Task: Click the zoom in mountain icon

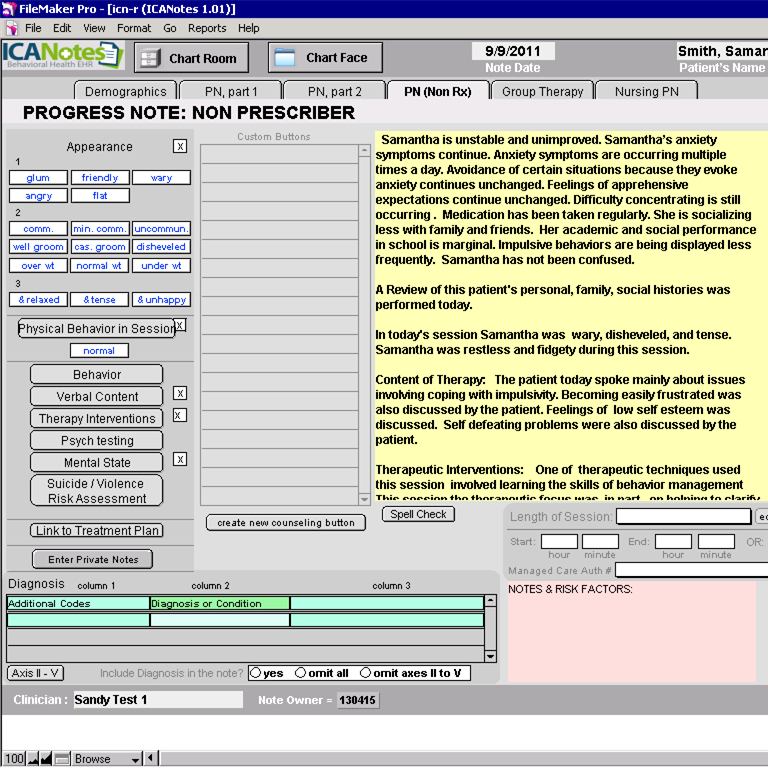Action: point(46,759)
